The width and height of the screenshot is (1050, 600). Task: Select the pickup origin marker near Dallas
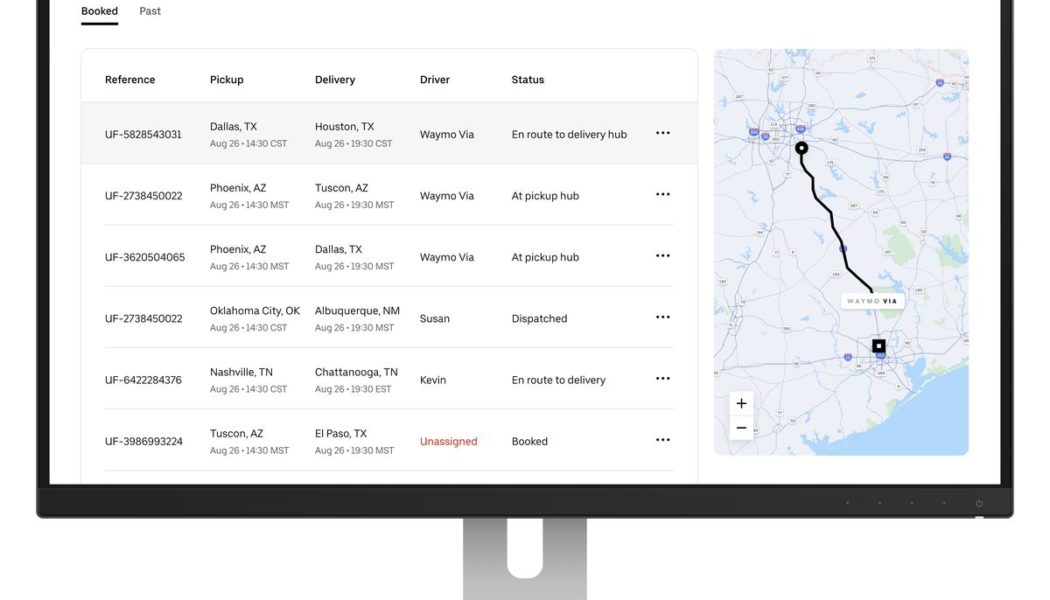(x=801, y=146)
